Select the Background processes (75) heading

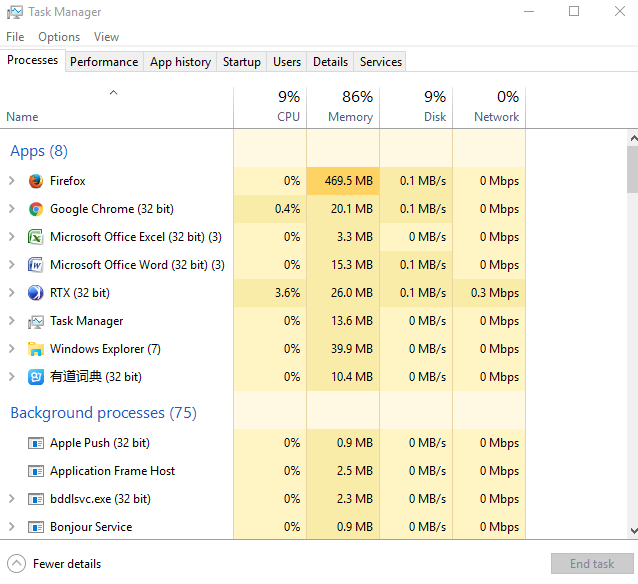click(103, 413)
